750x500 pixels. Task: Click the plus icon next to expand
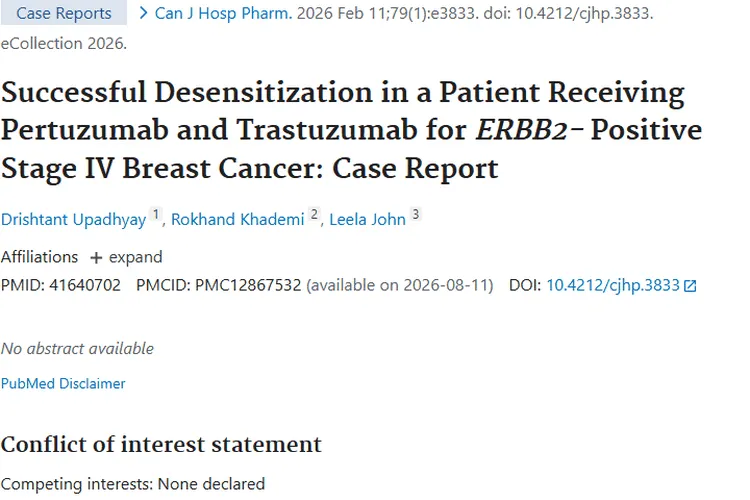tap(96, 258)
